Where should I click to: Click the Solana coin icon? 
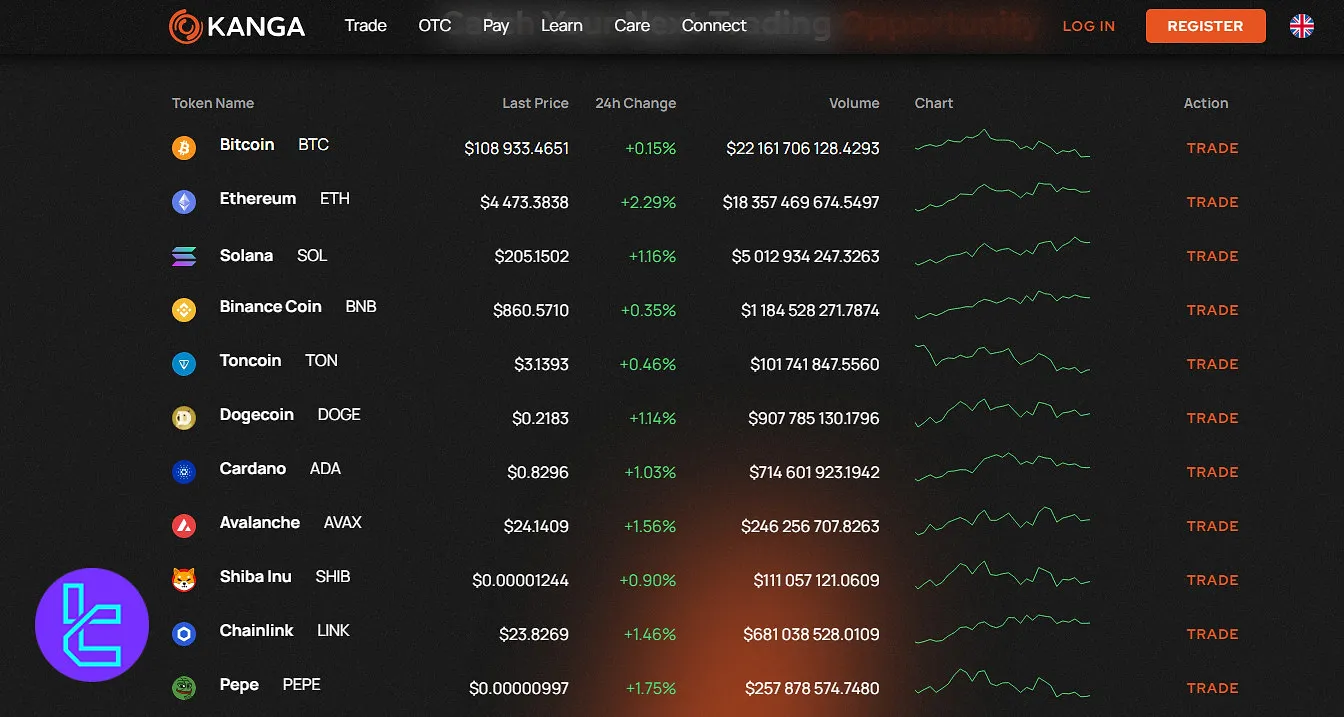coord(184,256)
